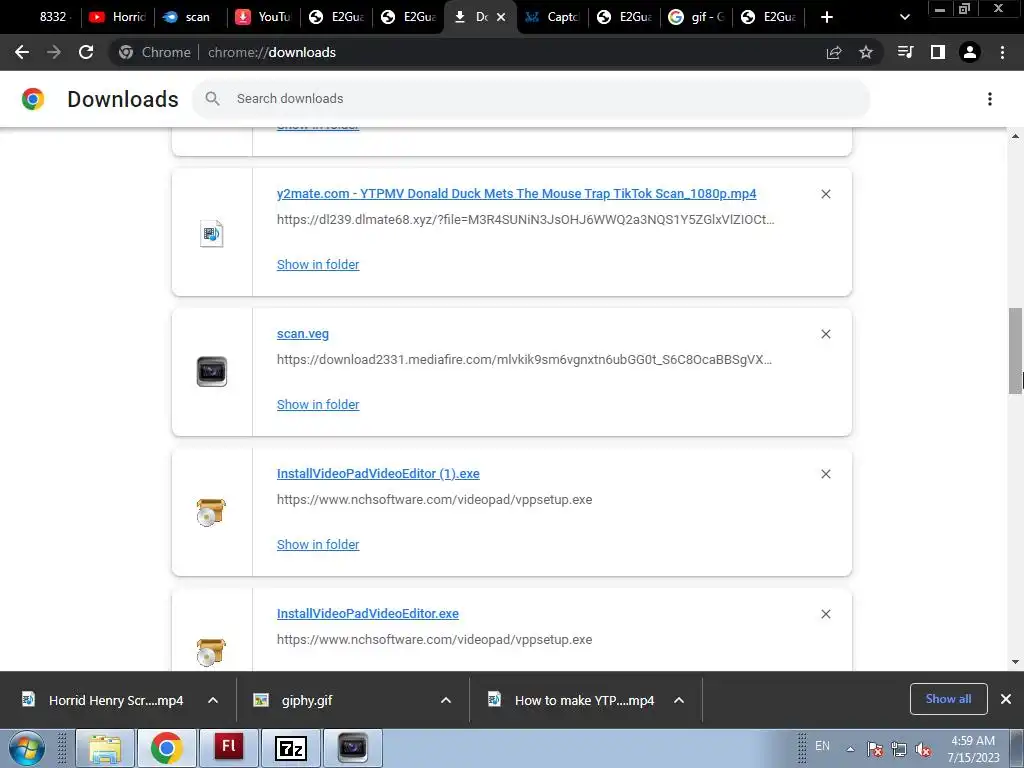Remove InstallVideoPadVideoEditor.exe from list
This screenshot has height=768, width=1024.
[x=825, y=614]
